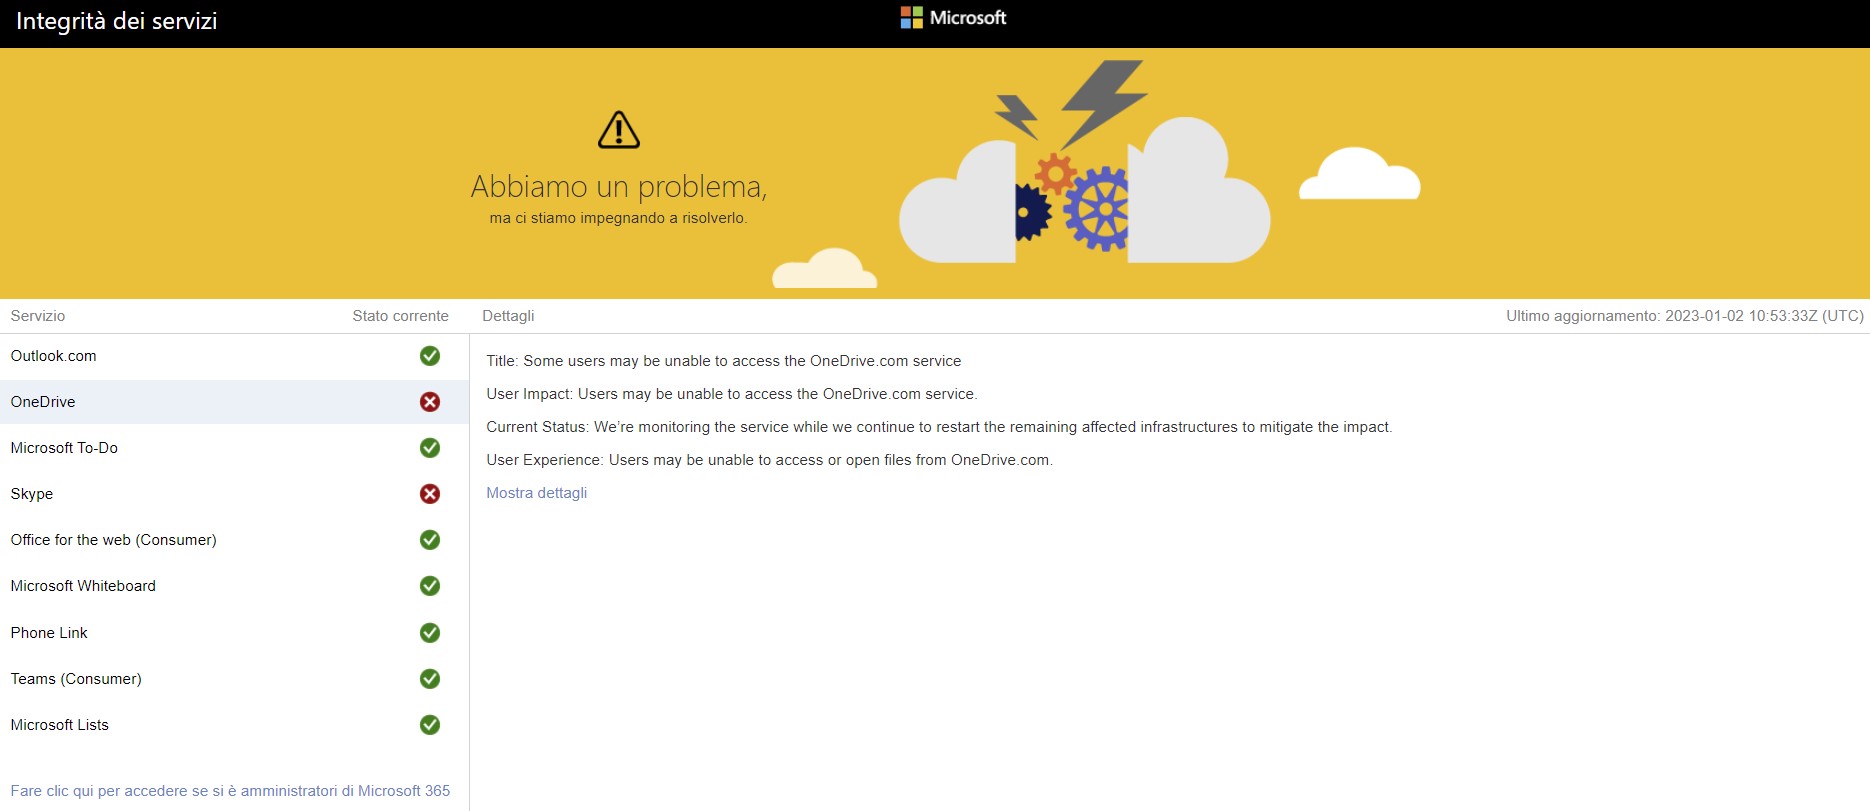Click green status icon for Microsoft To-Do
Viewport: 1870px width, 811px height.
[430, 448]
